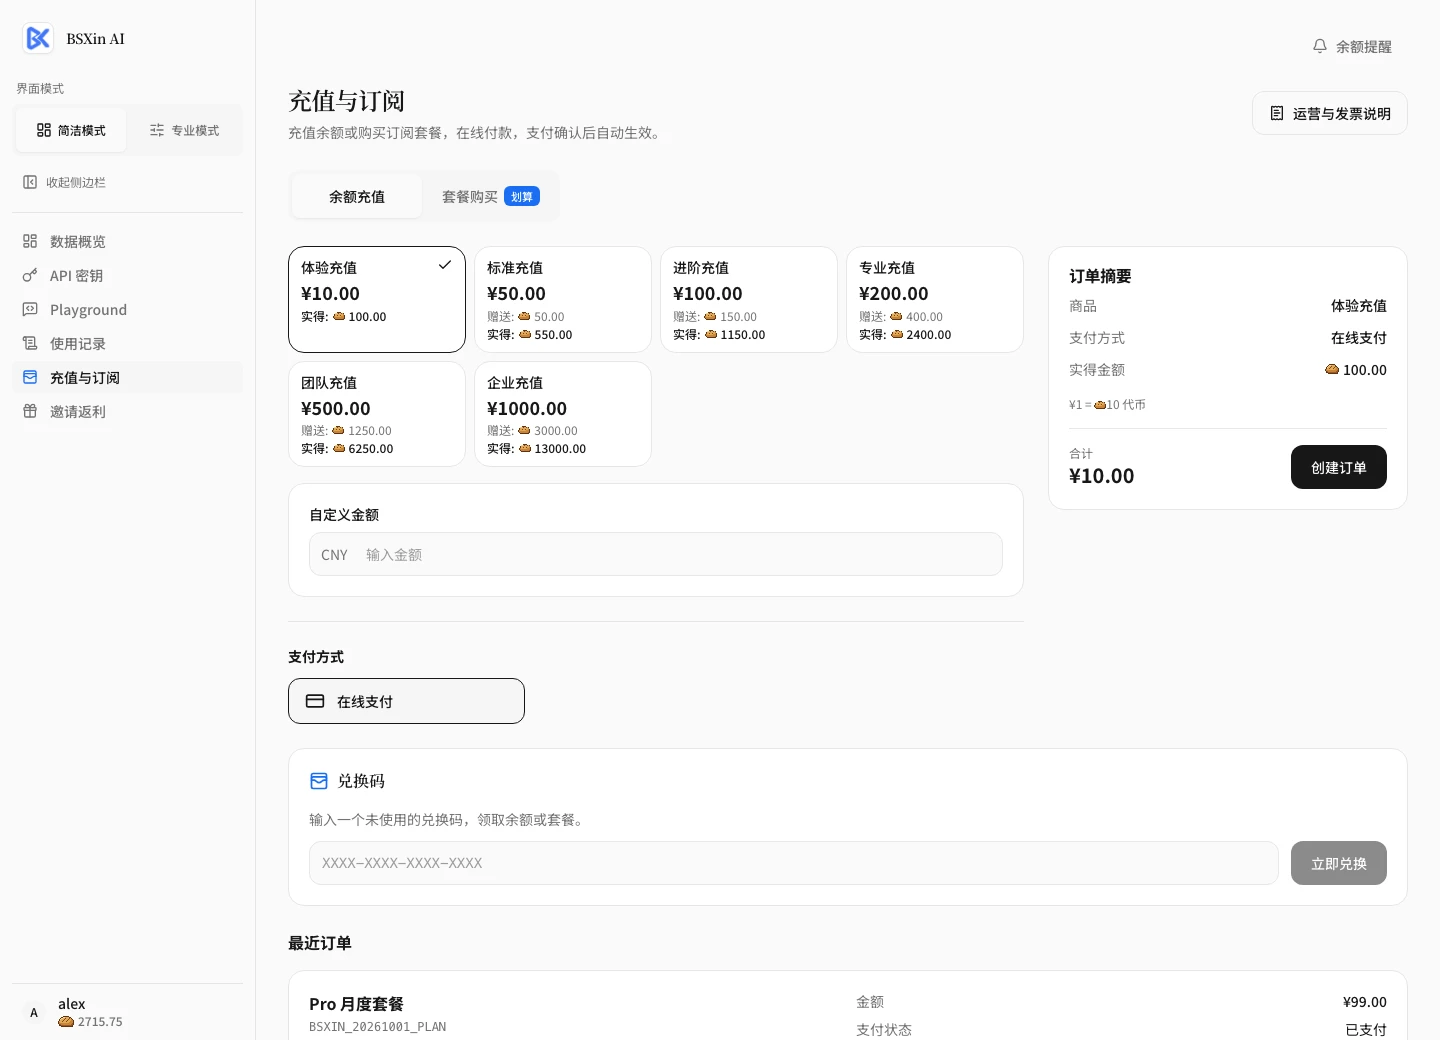Click order ID BSXIN_20261001_PLAN

pos(378,1027)
